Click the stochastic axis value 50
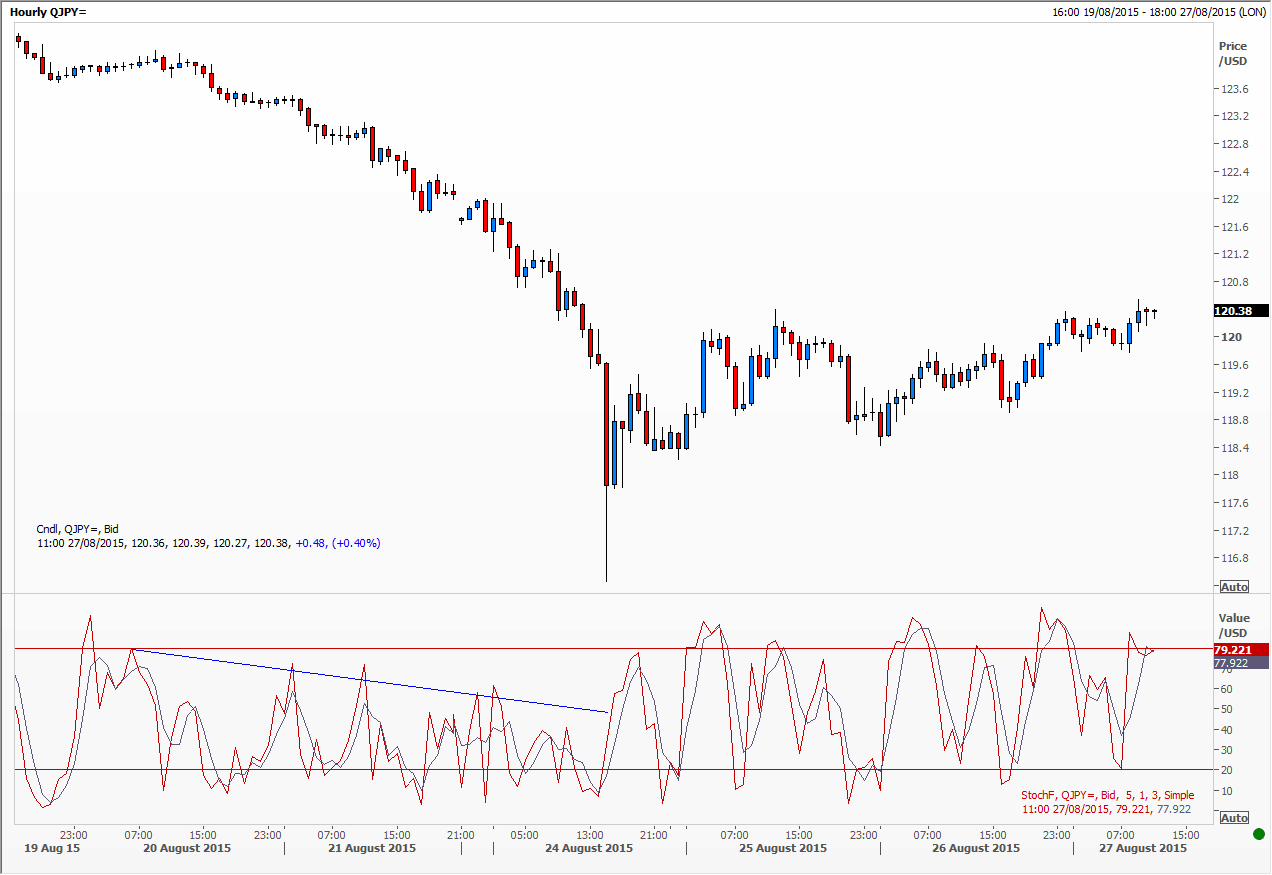The image size is (1272, 875). (1225, 710)
